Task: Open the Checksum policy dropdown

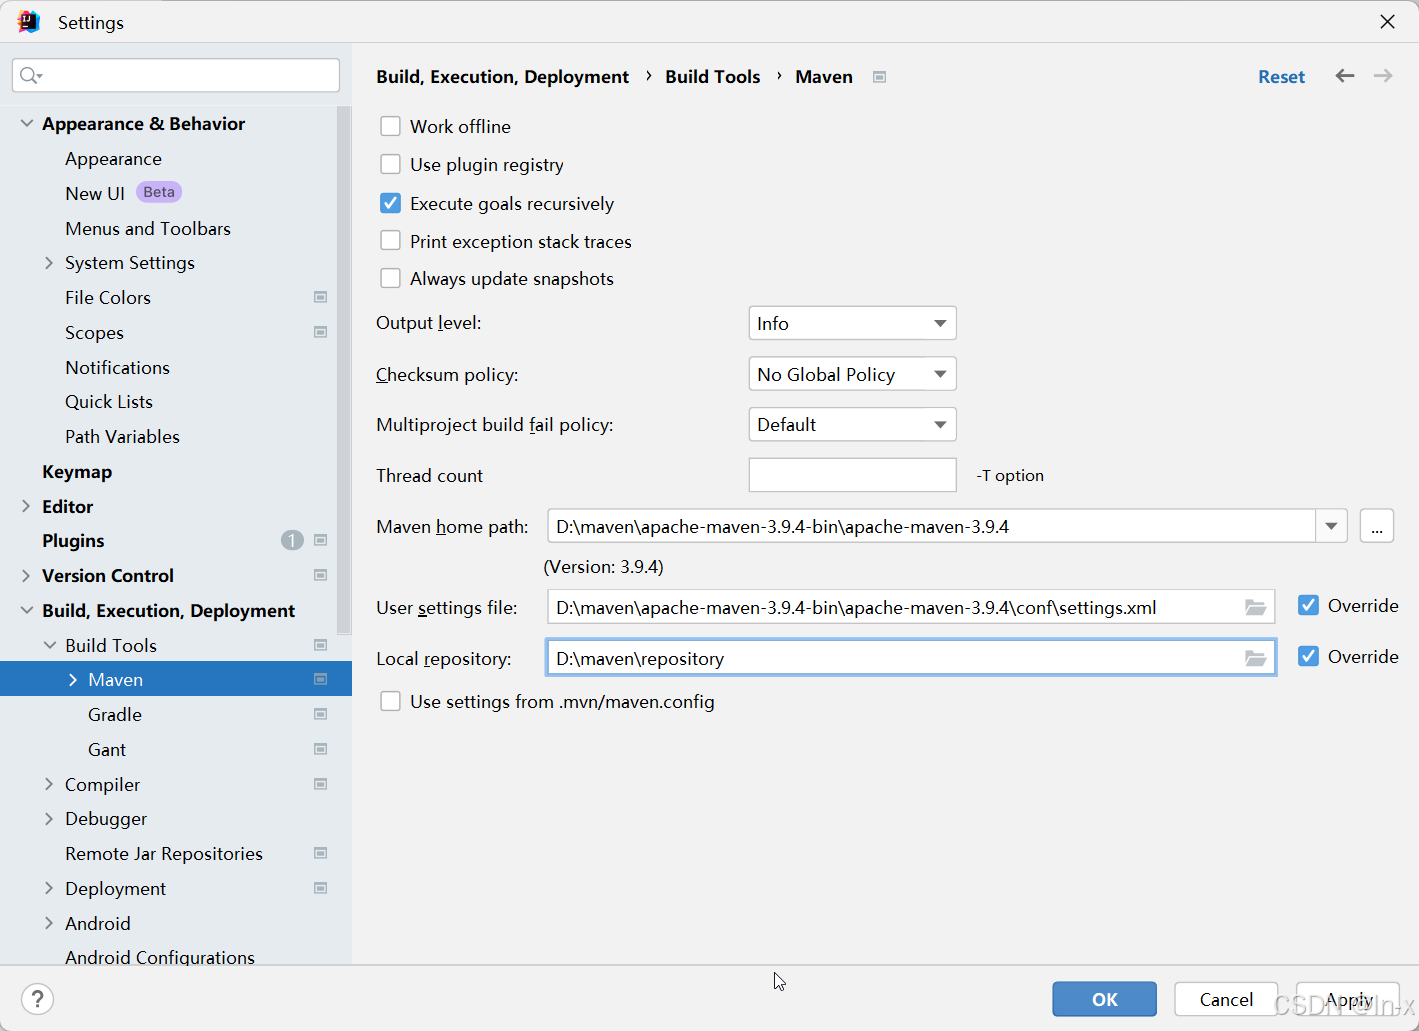Action: tap(852, 374)
